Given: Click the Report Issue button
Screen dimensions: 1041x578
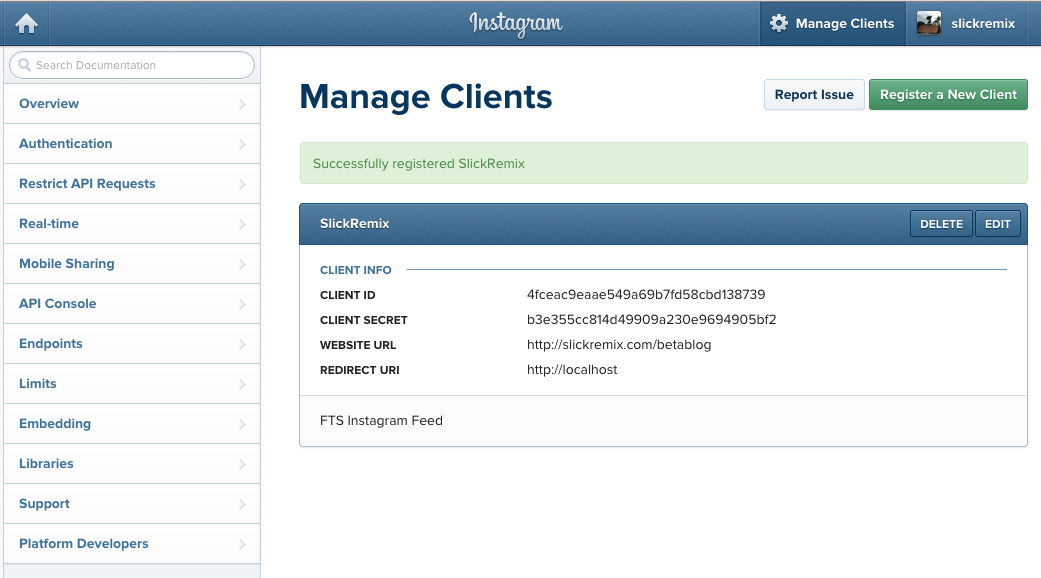Looking at the screenshot, I should pos(814,95).
